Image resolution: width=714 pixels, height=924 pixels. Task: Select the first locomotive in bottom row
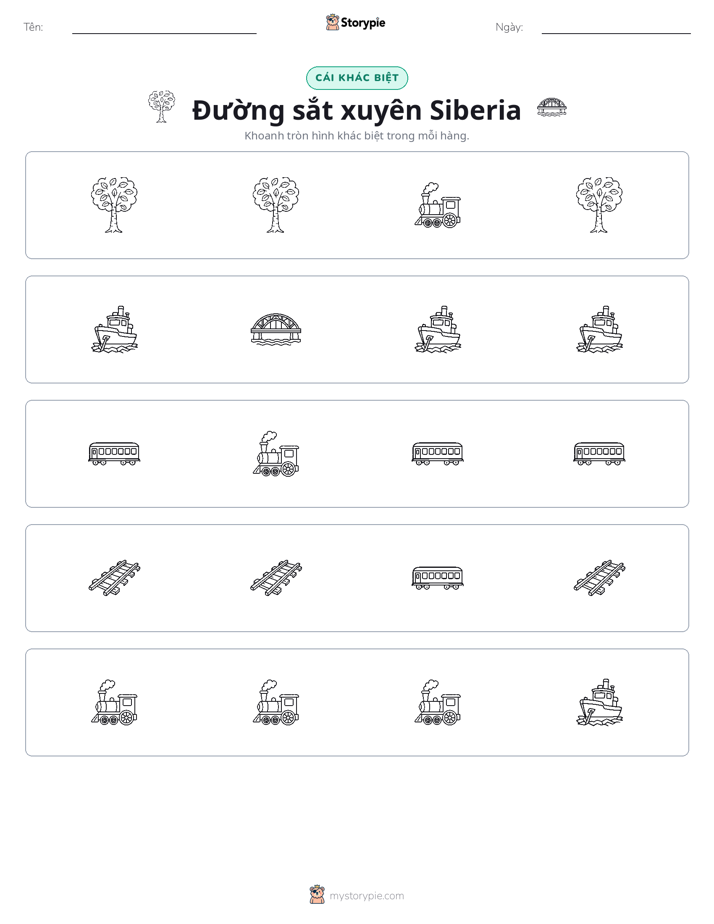click(x=114, y=702)
